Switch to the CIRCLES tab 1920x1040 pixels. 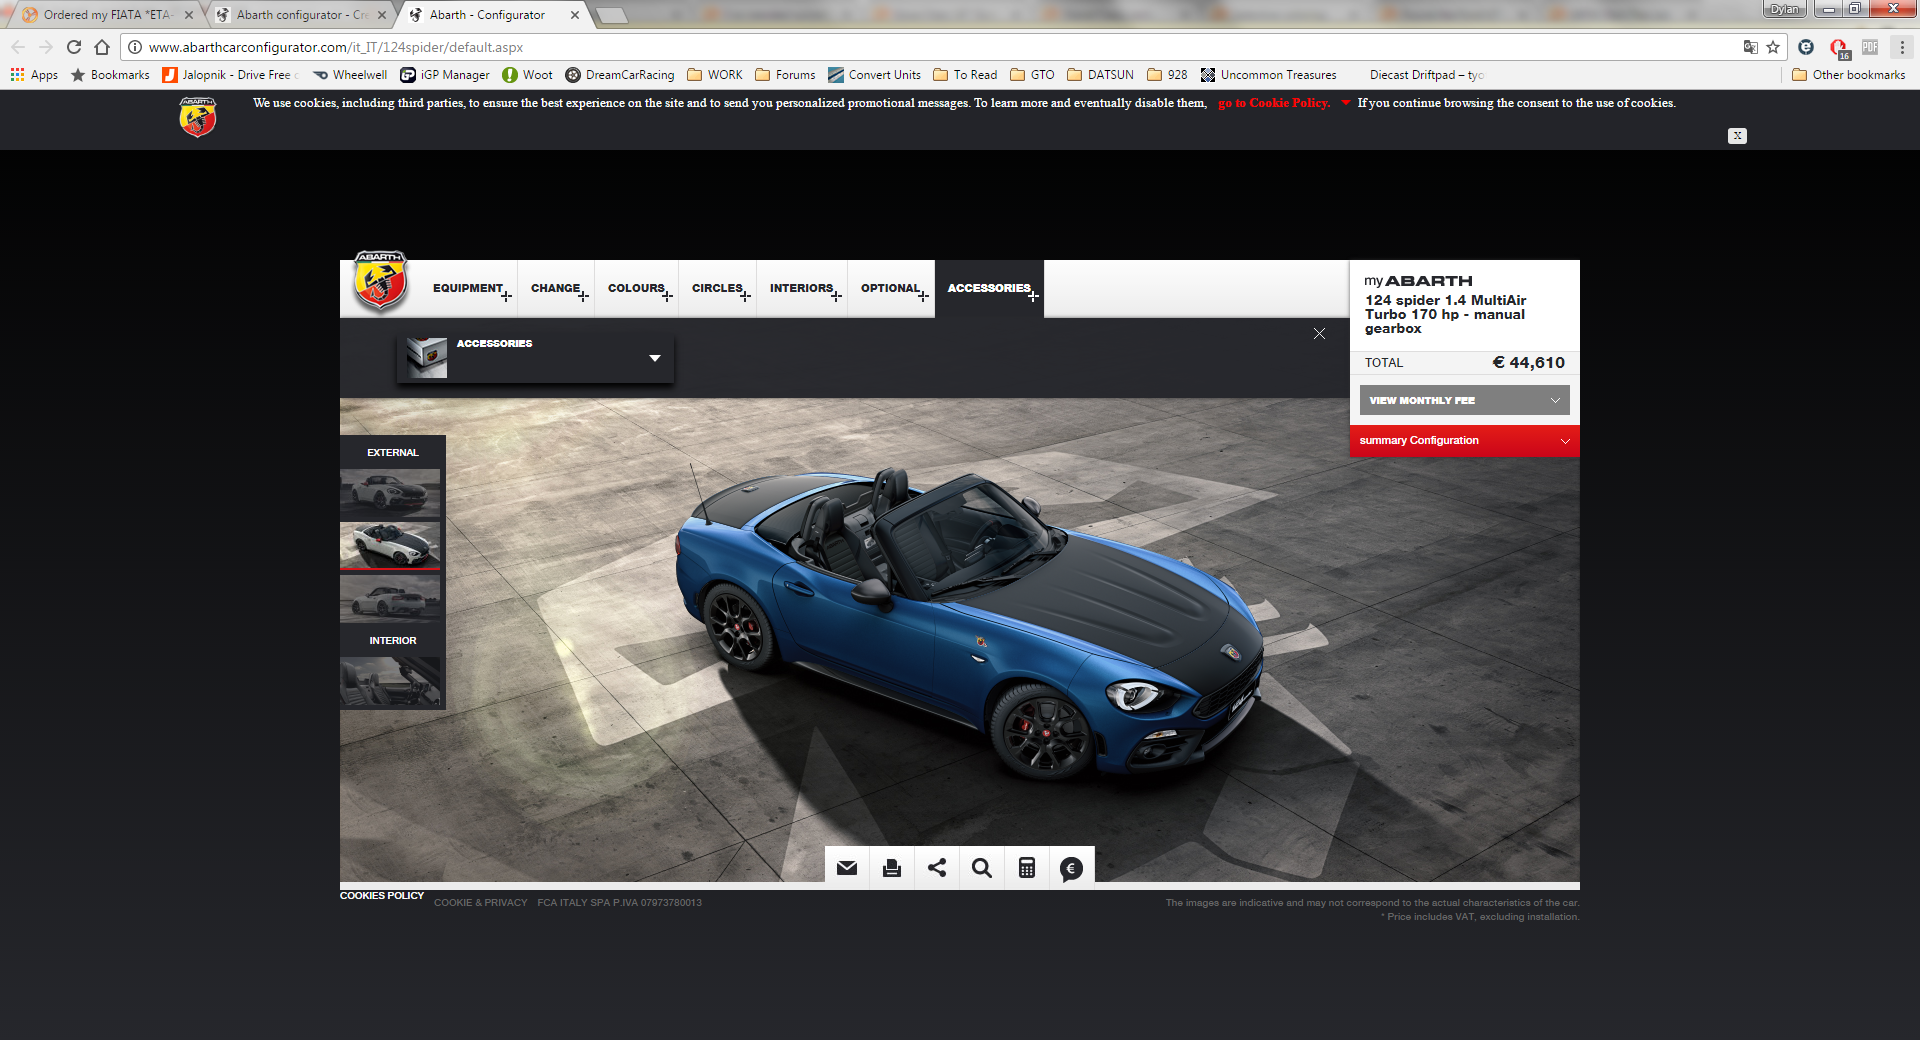click(x=718, y=288)
